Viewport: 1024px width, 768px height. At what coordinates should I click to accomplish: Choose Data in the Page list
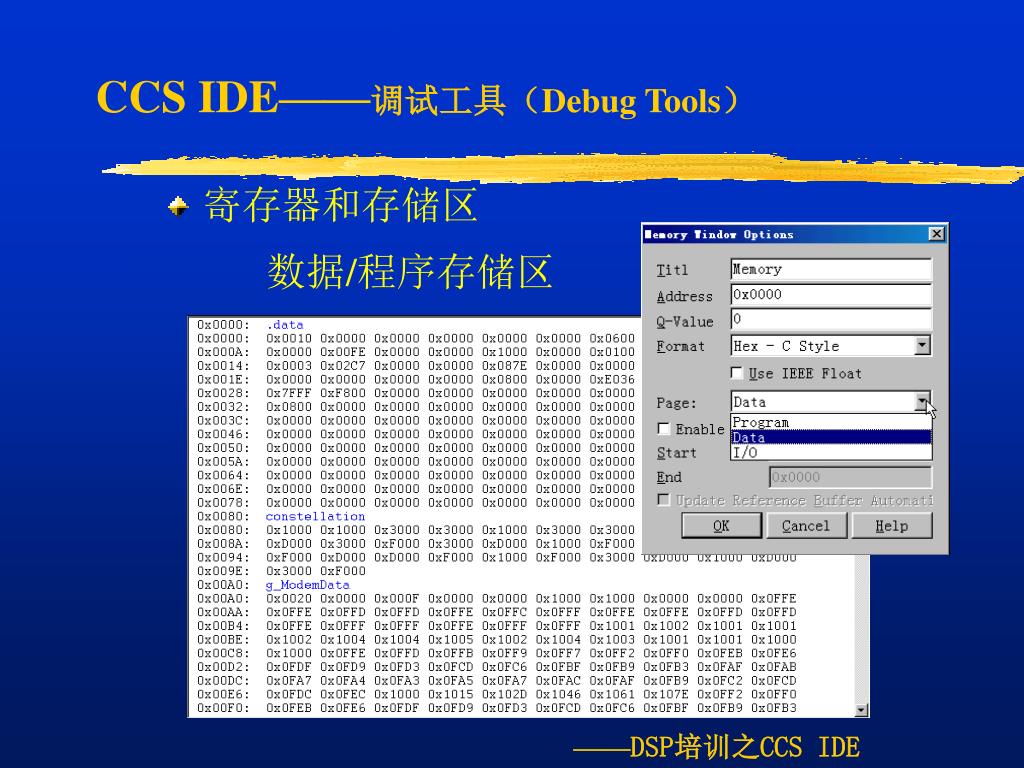click(831, 438)
